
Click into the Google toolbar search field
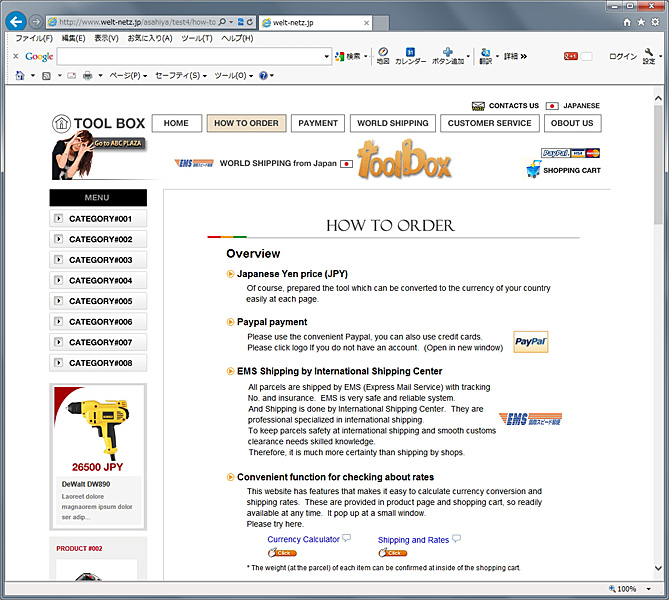point(190,56)
